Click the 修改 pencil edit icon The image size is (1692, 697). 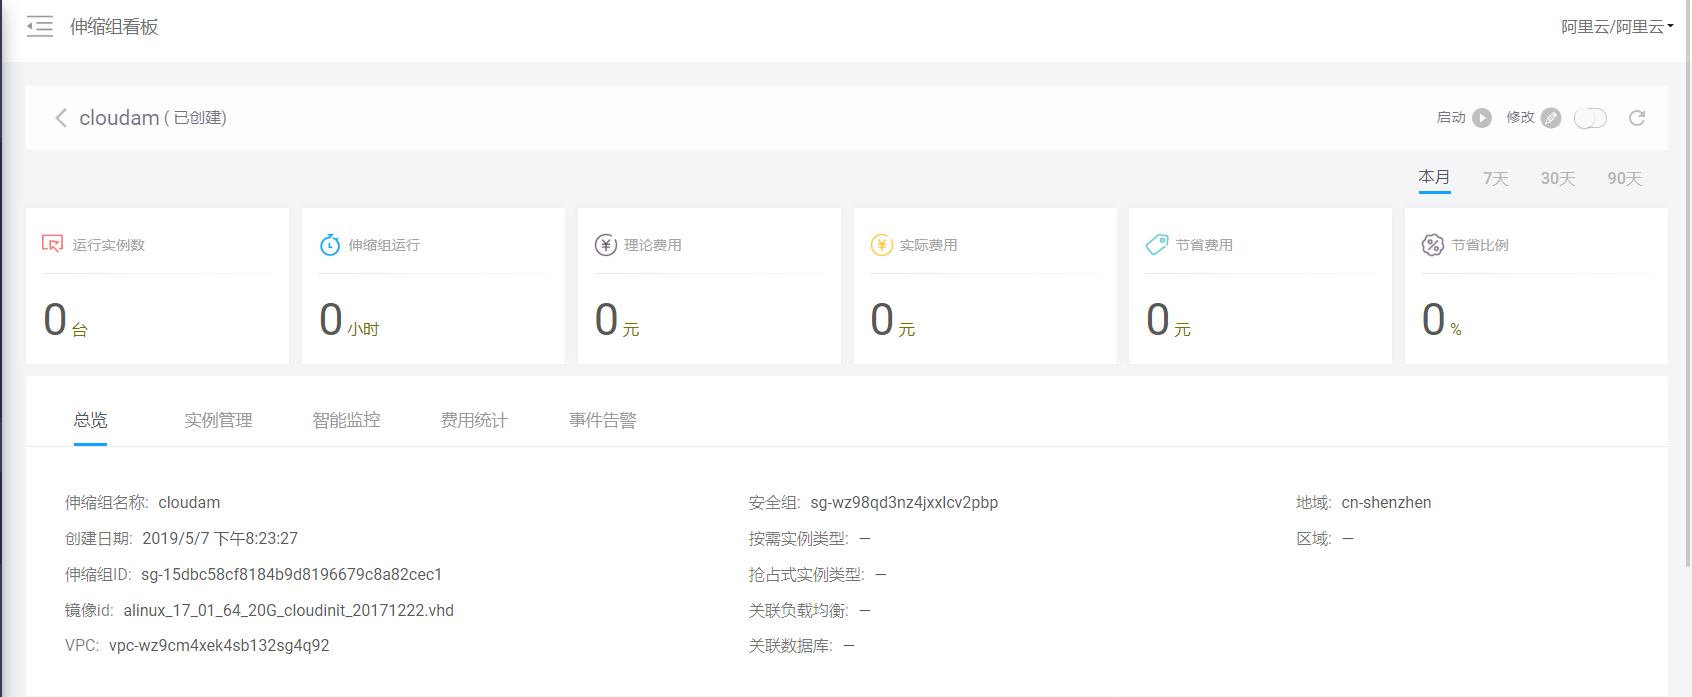1551,118
